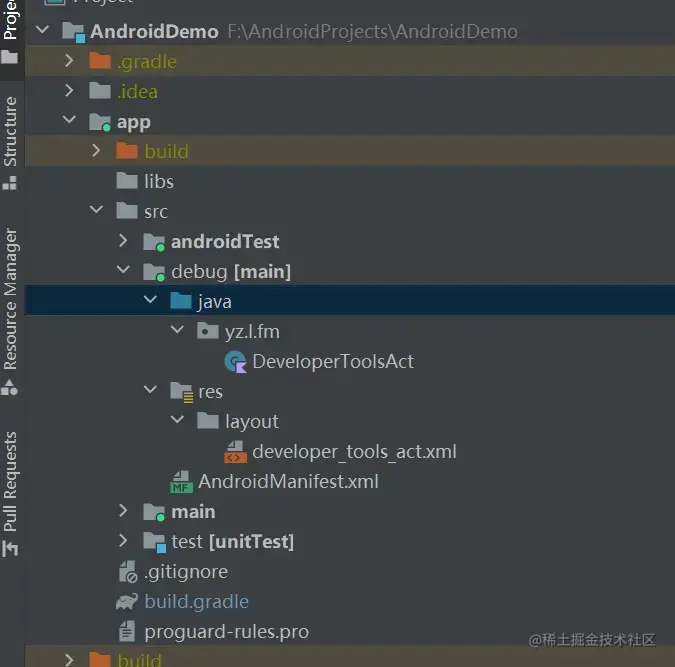The image size is (675, 667).
Task: Open the Pull Requests tool window
Action: (x=10, y=494)
